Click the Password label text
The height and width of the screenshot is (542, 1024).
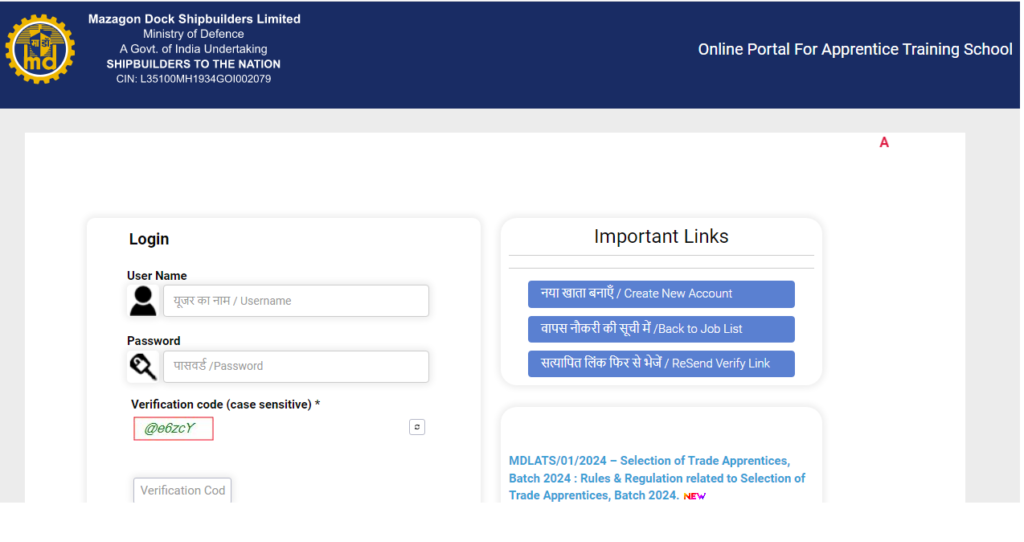[x=153, y=341]
